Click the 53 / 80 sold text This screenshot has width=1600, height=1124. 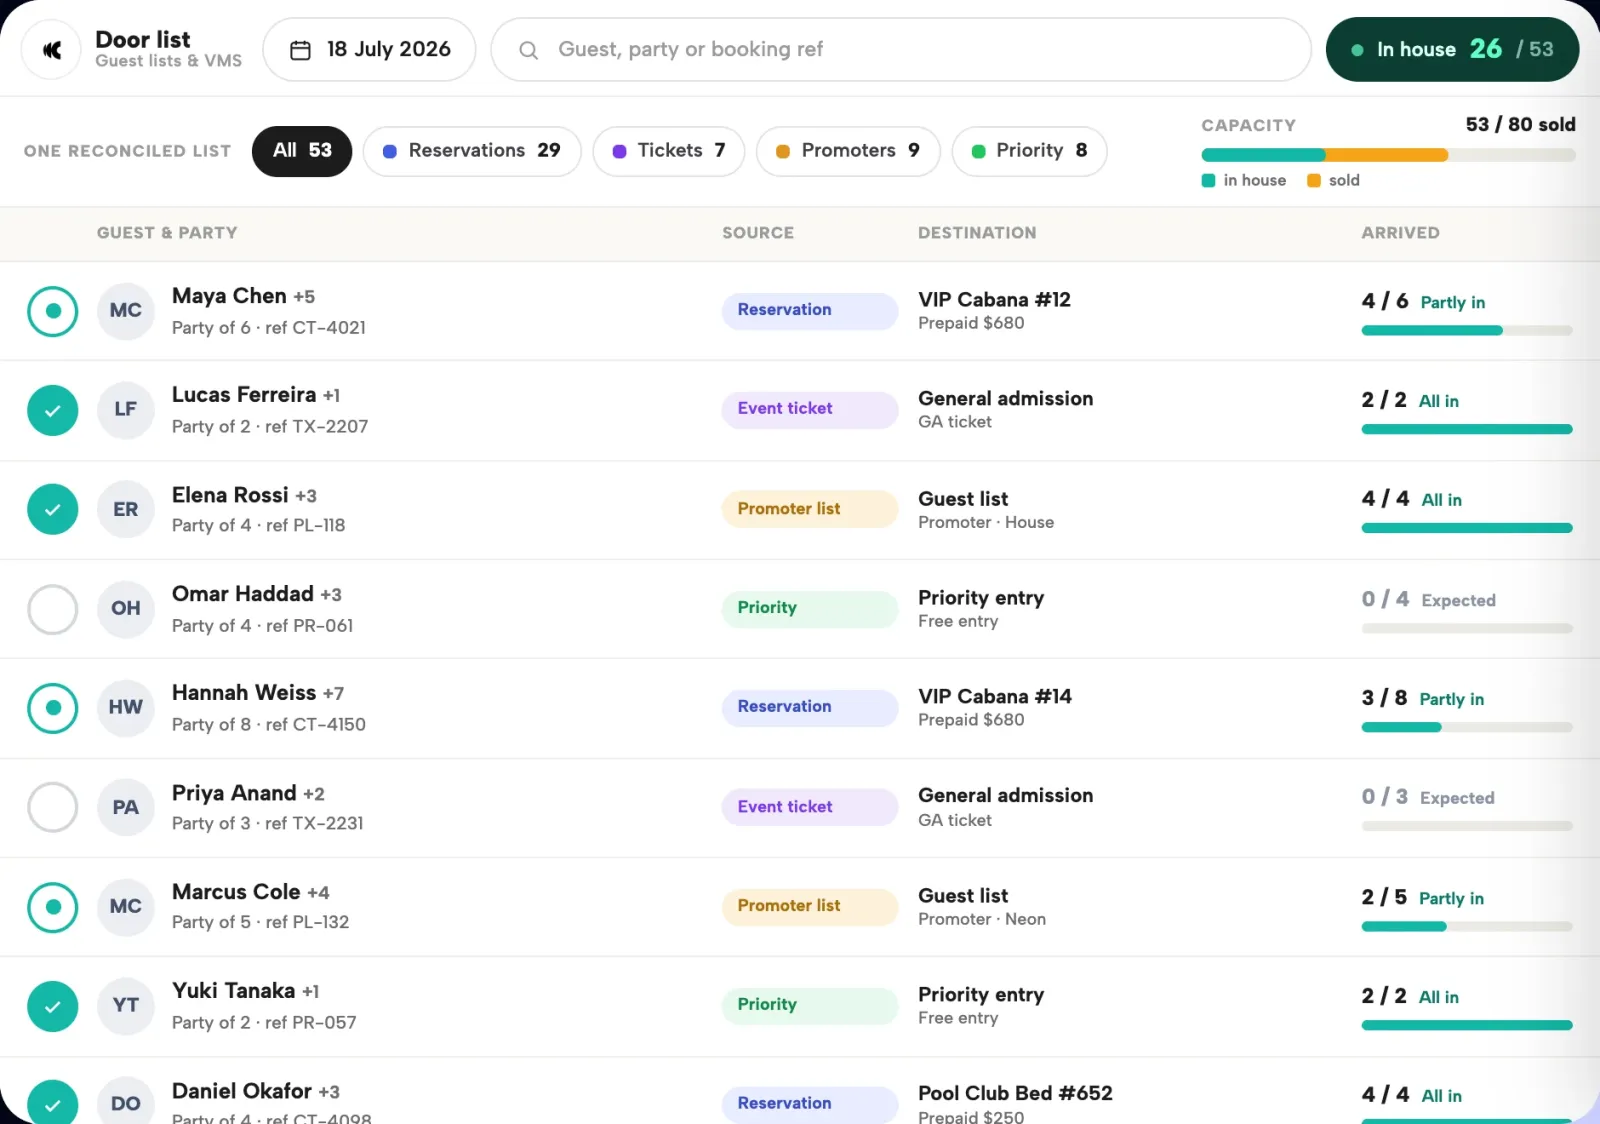[1520, 125]
